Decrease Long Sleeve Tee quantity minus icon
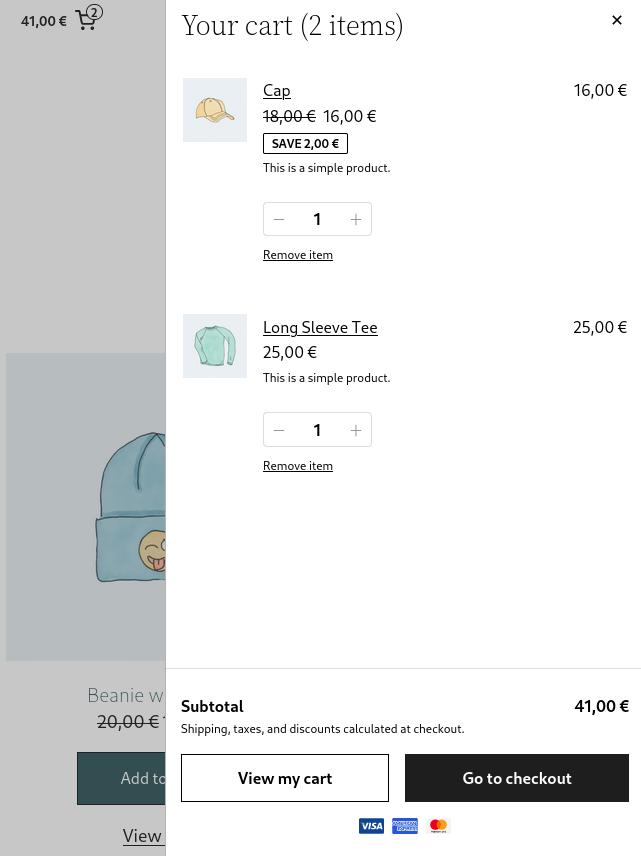Image resolution: width=641 pixels, height=856 pixels. click(x=279, y=430)
